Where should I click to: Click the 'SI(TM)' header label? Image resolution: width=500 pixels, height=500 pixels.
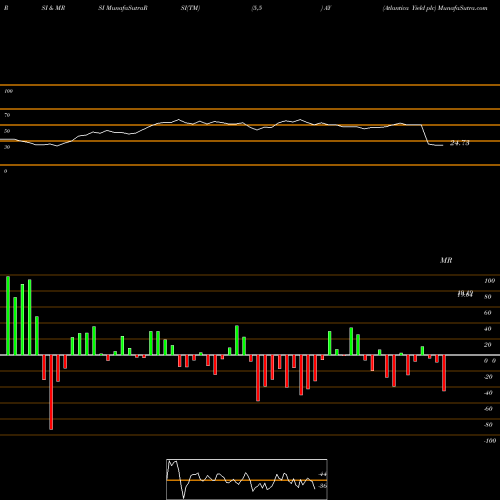point(190,8)
